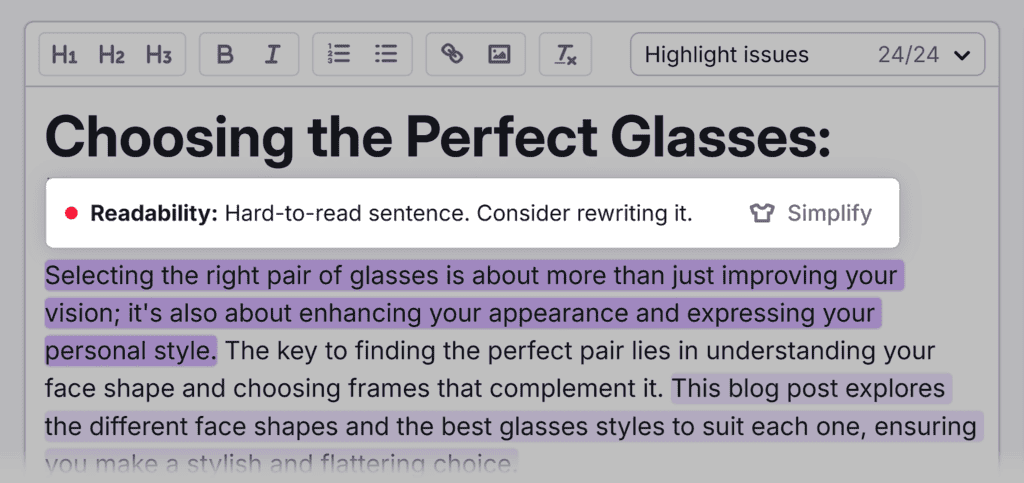Insert a bulleted list
The width and height of the screenshot is (1024, 483).
[386, 55]
